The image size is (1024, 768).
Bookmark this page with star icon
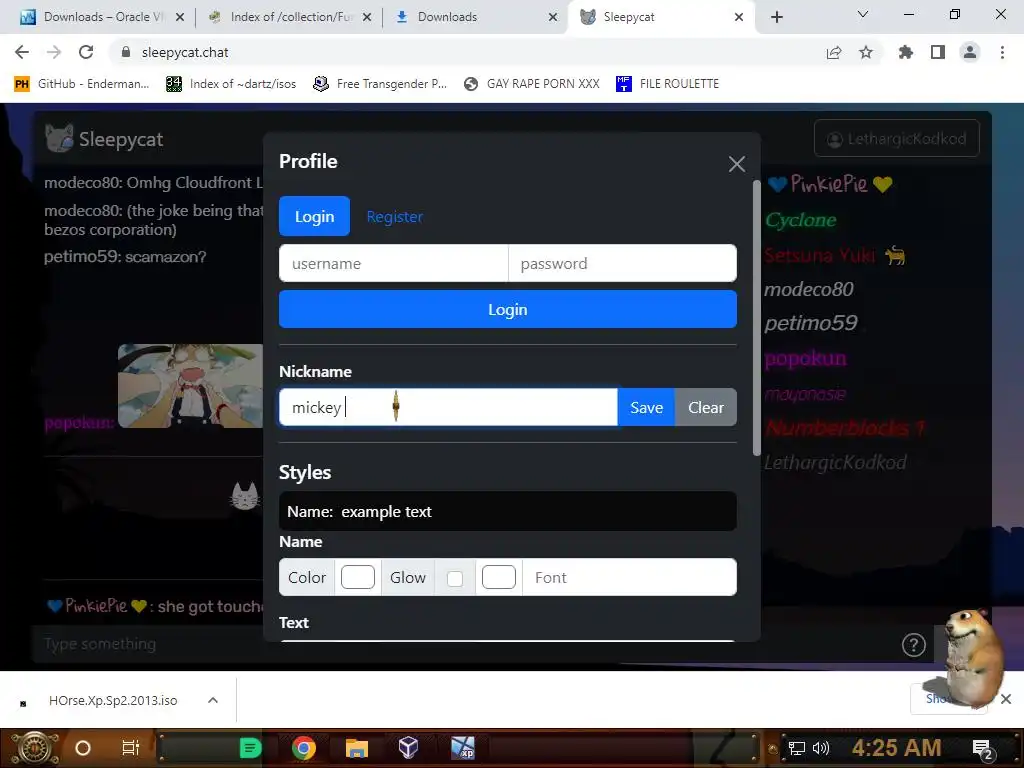[x=866, y=52]
